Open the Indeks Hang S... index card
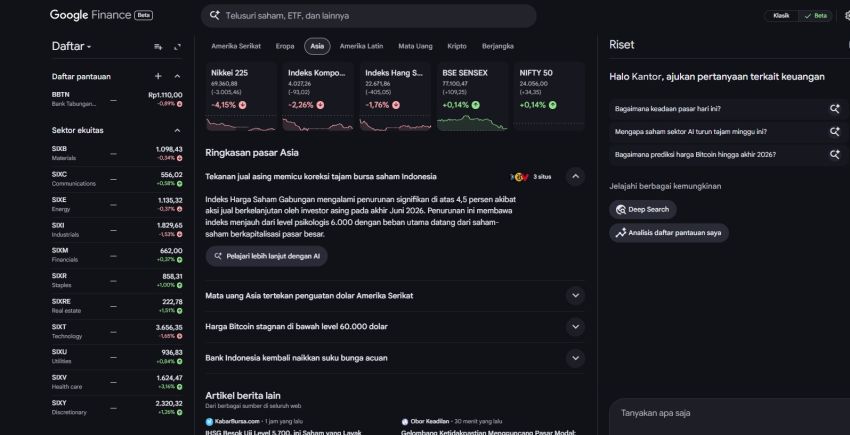The height and width of the screenshot is (435, 850). [x=395, y=97]
